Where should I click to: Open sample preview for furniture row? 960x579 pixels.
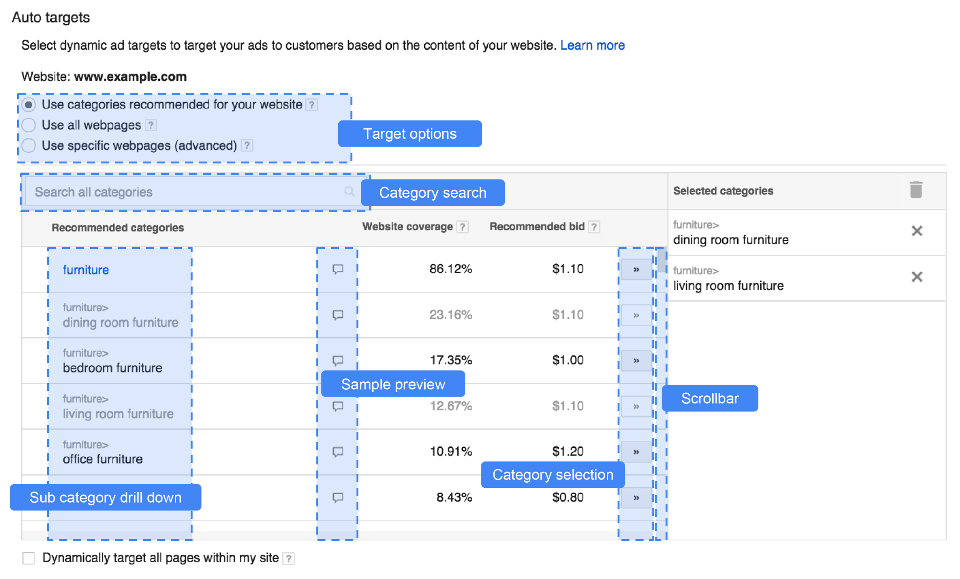coord(337,269)
